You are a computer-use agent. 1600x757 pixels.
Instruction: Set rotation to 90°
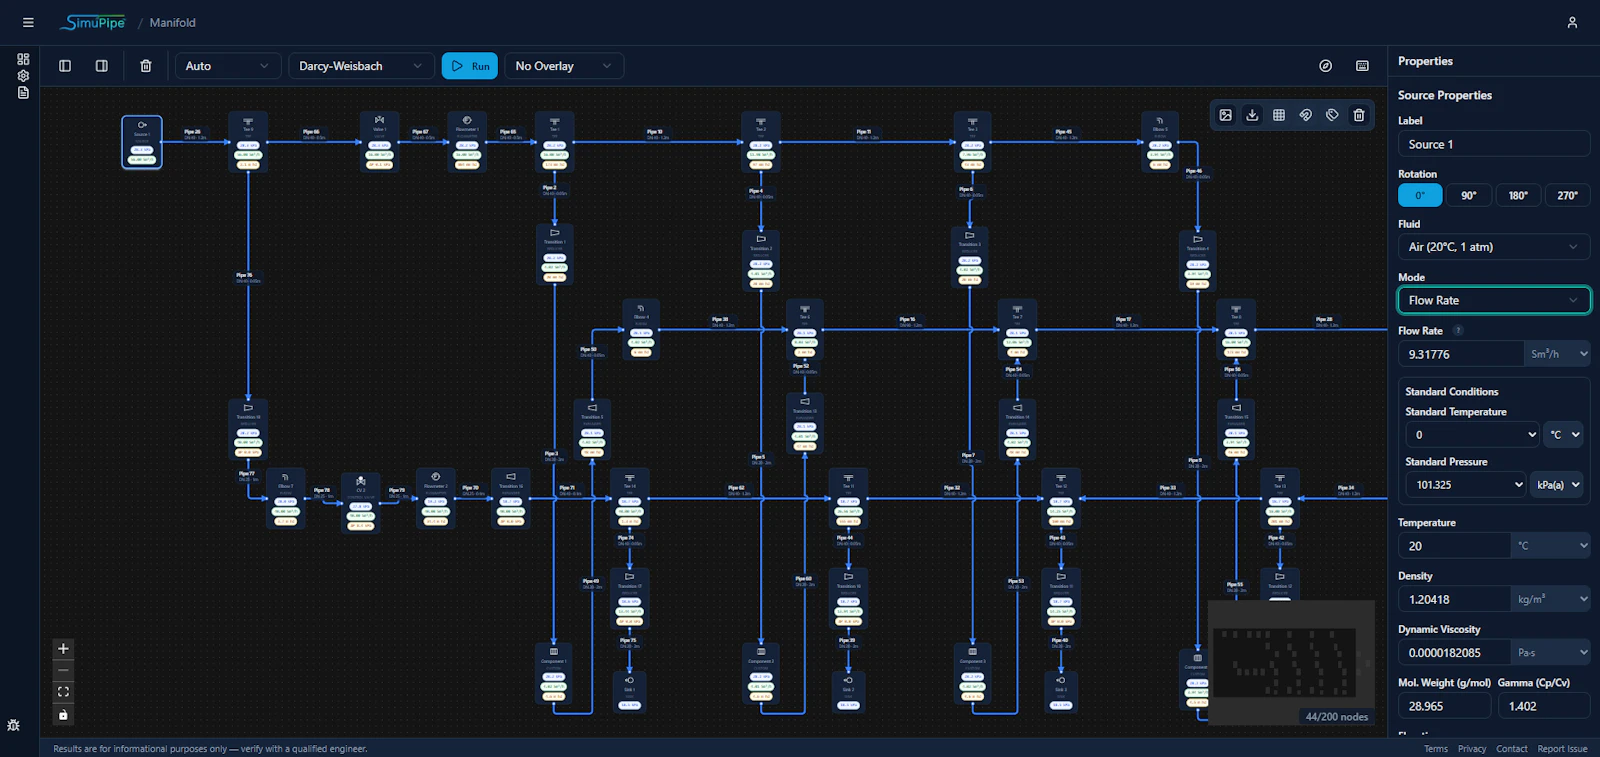tap(1469, 195)
